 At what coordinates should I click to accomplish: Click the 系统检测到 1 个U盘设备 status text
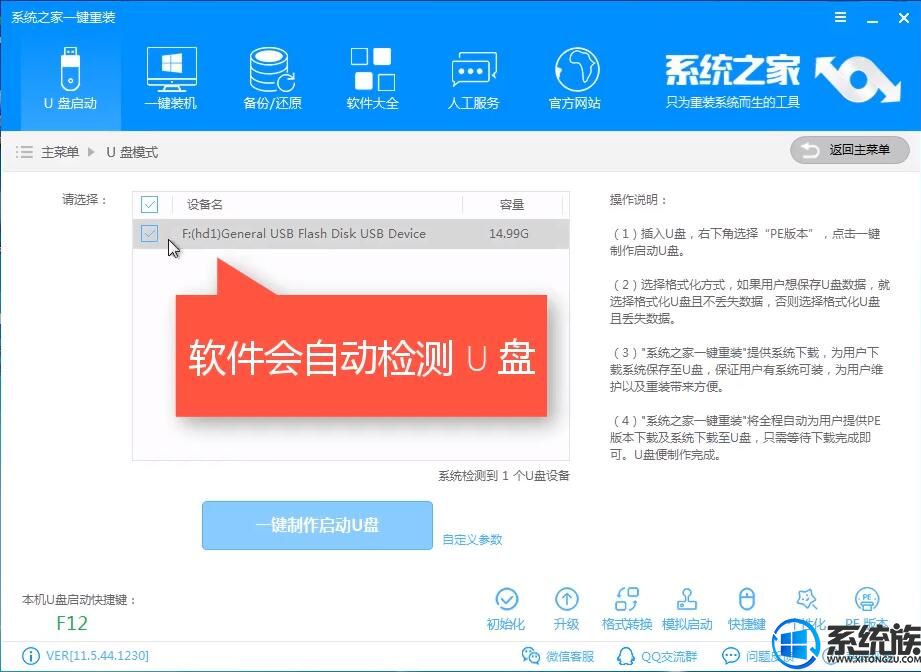point(504,476)
